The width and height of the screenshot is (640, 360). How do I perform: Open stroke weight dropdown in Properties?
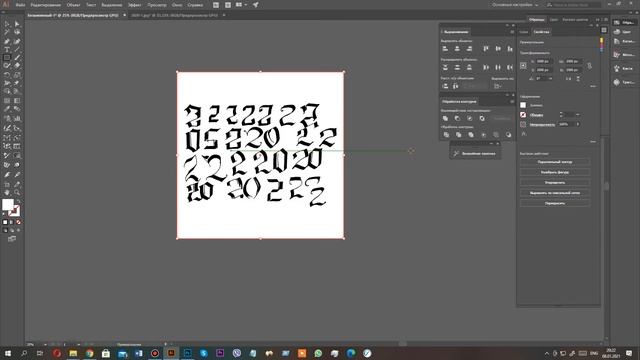click(577, 115)
